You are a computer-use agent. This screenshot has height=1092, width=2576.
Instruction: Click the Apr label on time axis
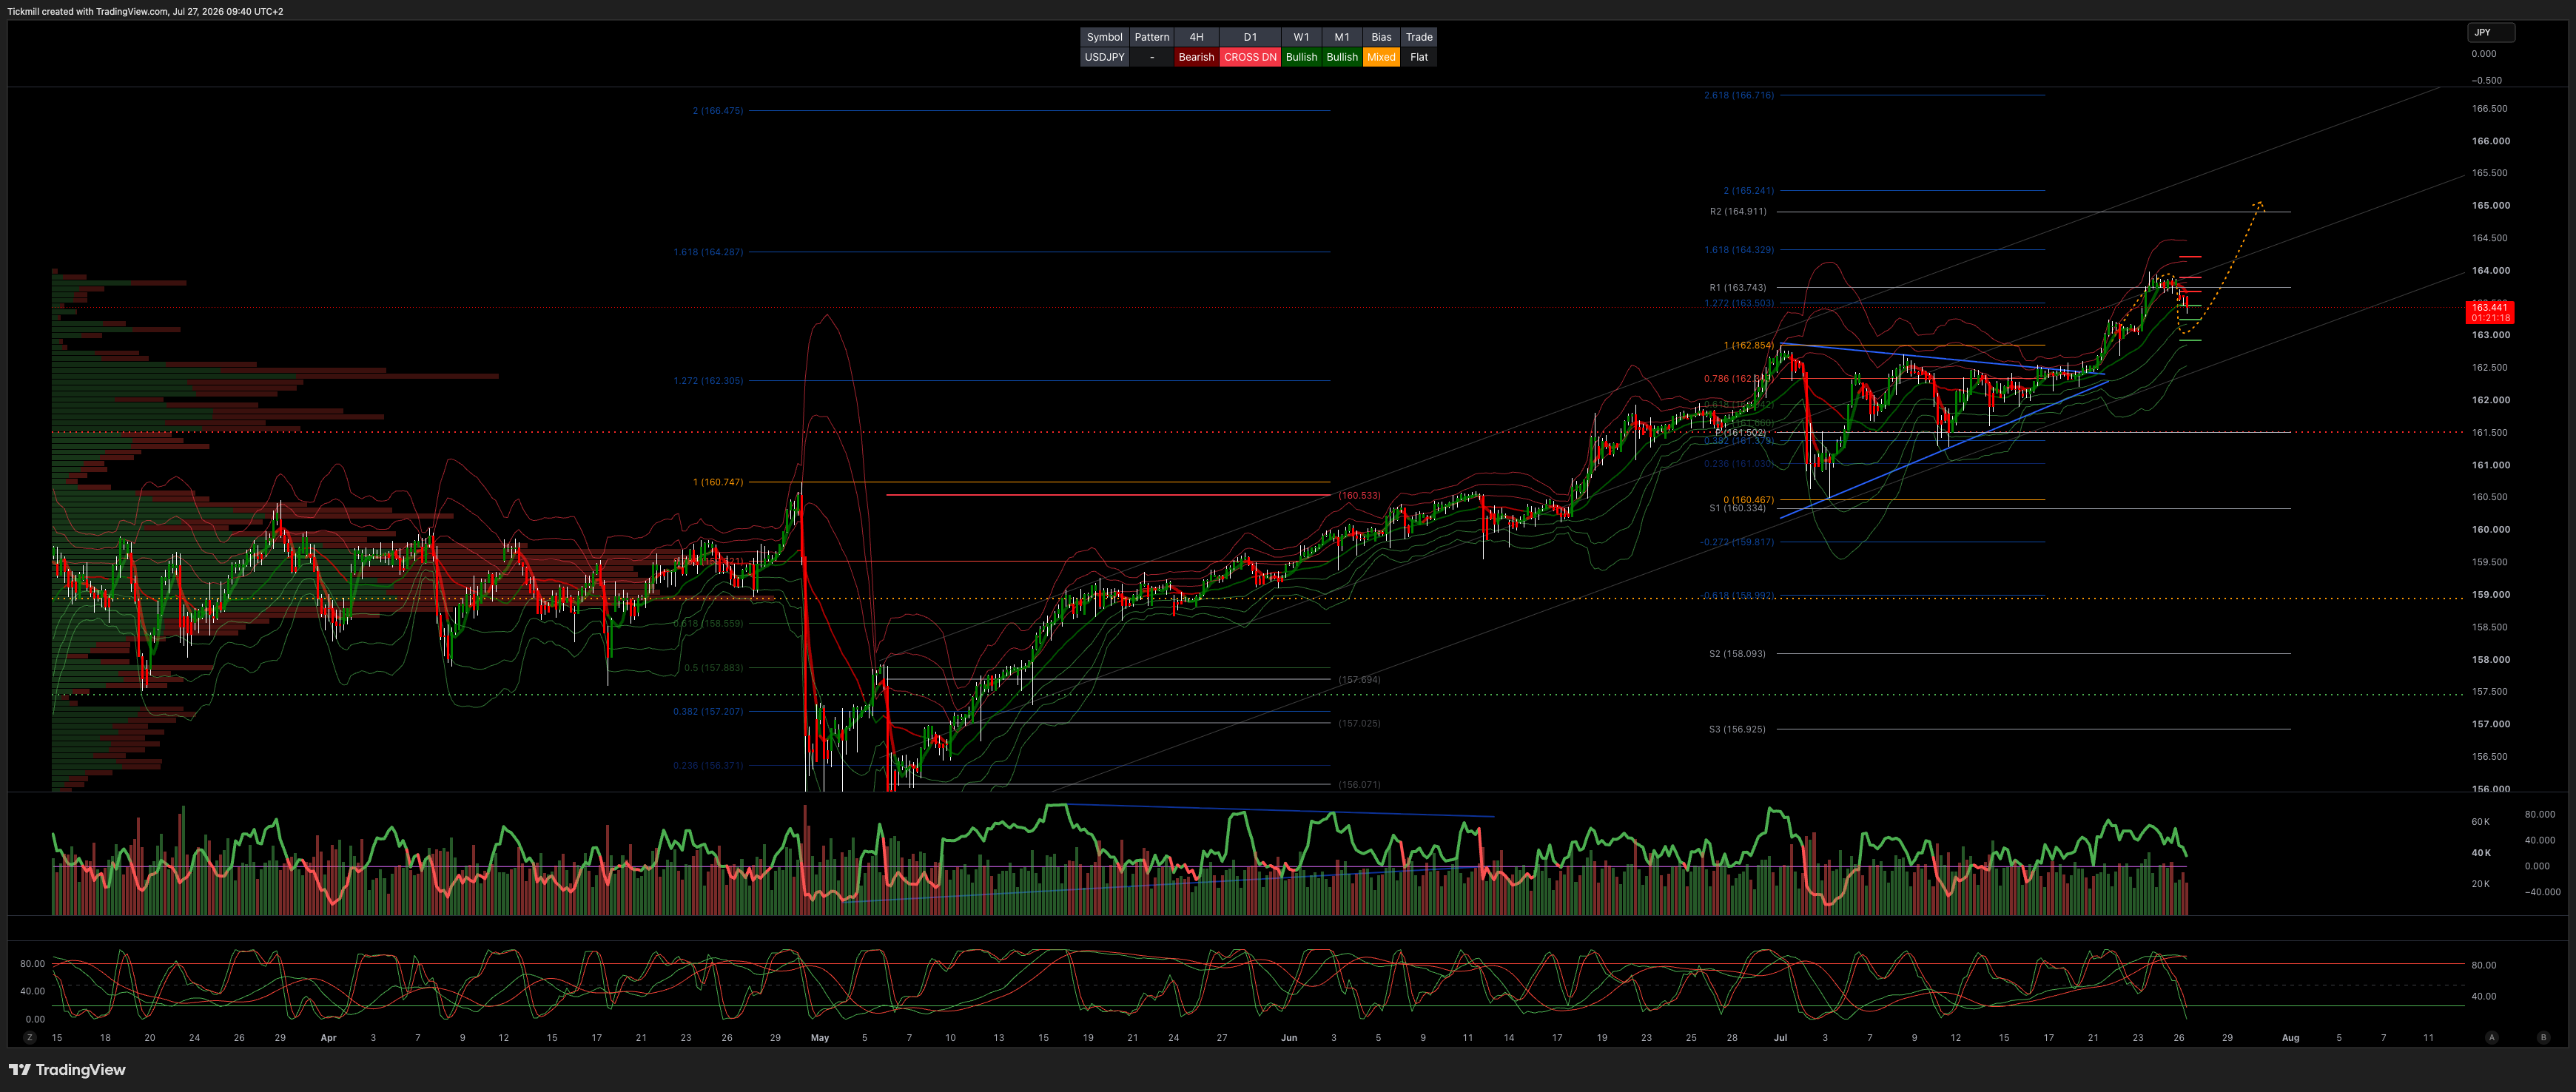click(x=328, y=1038)
